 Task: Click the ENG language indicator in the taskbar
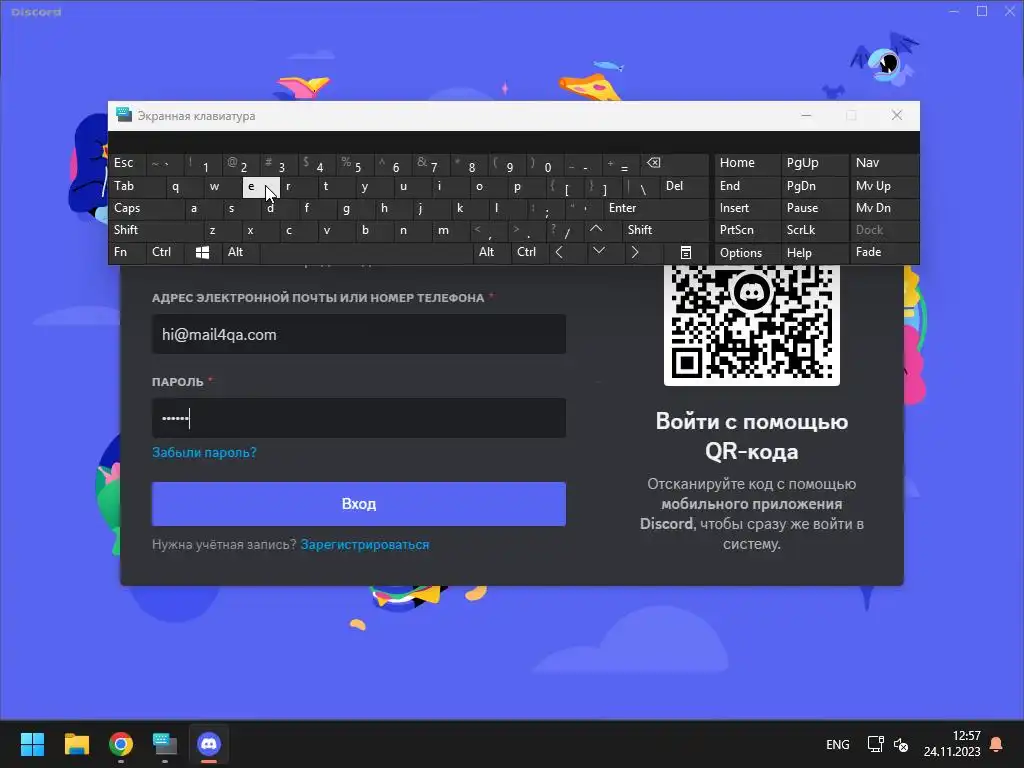[x=837, y=744]
